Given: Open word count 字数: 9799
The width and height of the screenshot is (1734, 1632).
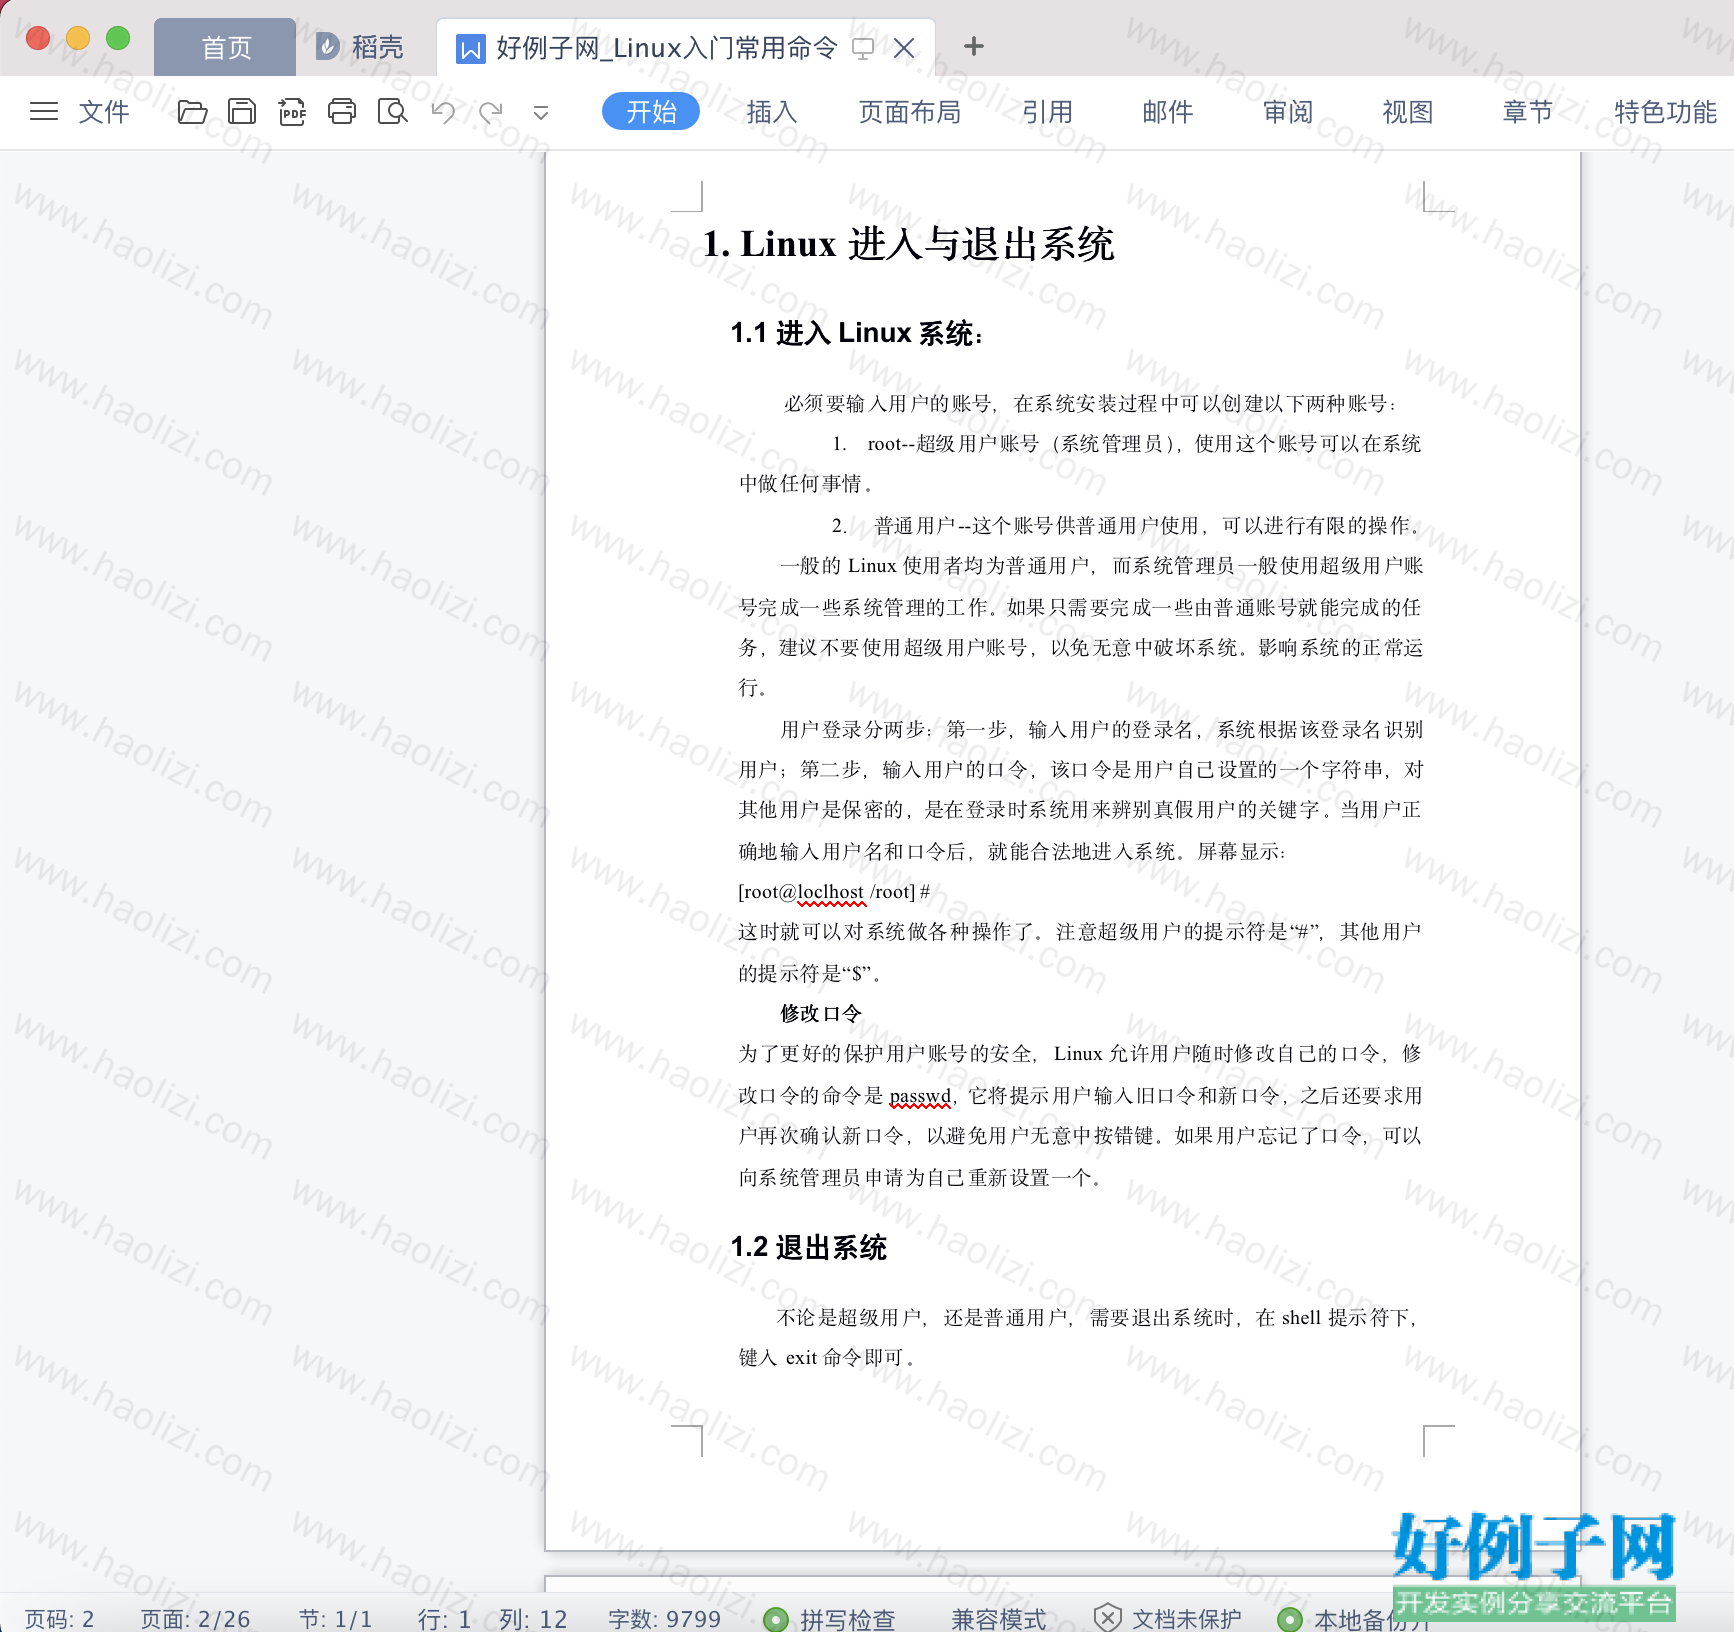Looking at the screenshot, I should point(664,1619).
